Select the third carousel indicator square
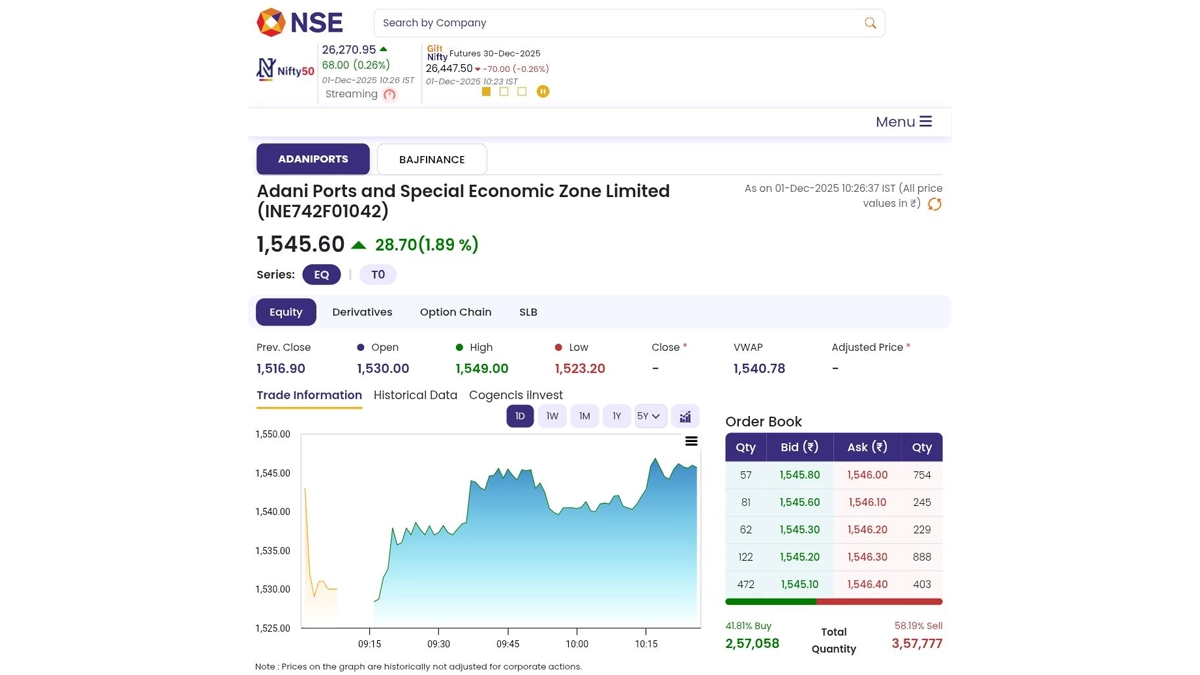The image size is (1200, 675). 522,91
